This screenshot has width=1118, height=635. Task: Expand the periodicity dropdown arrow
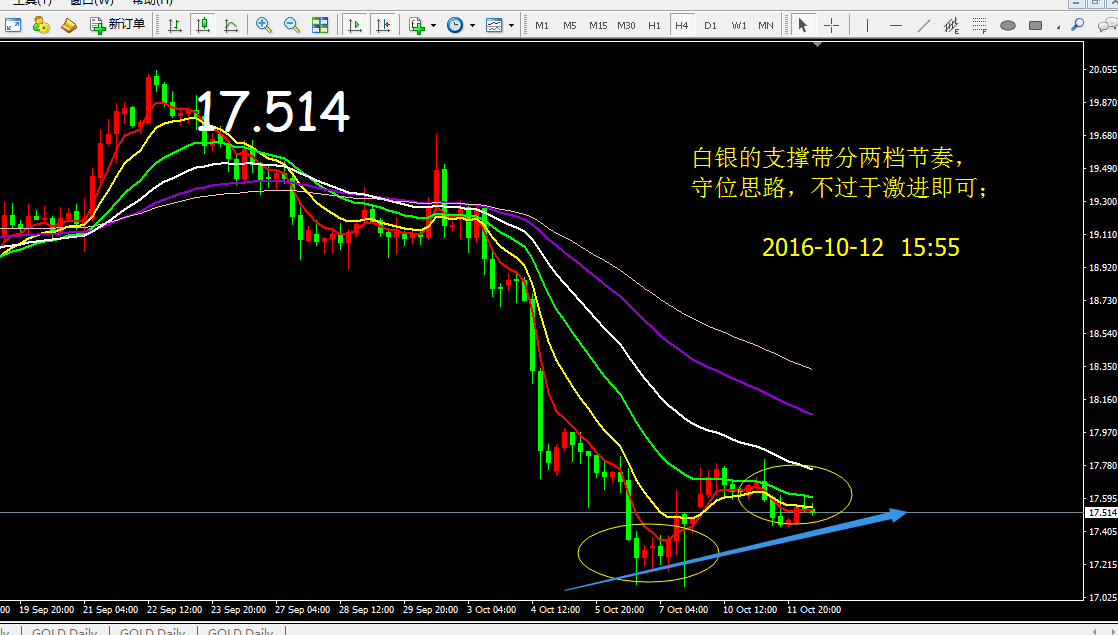coord(472,26)
